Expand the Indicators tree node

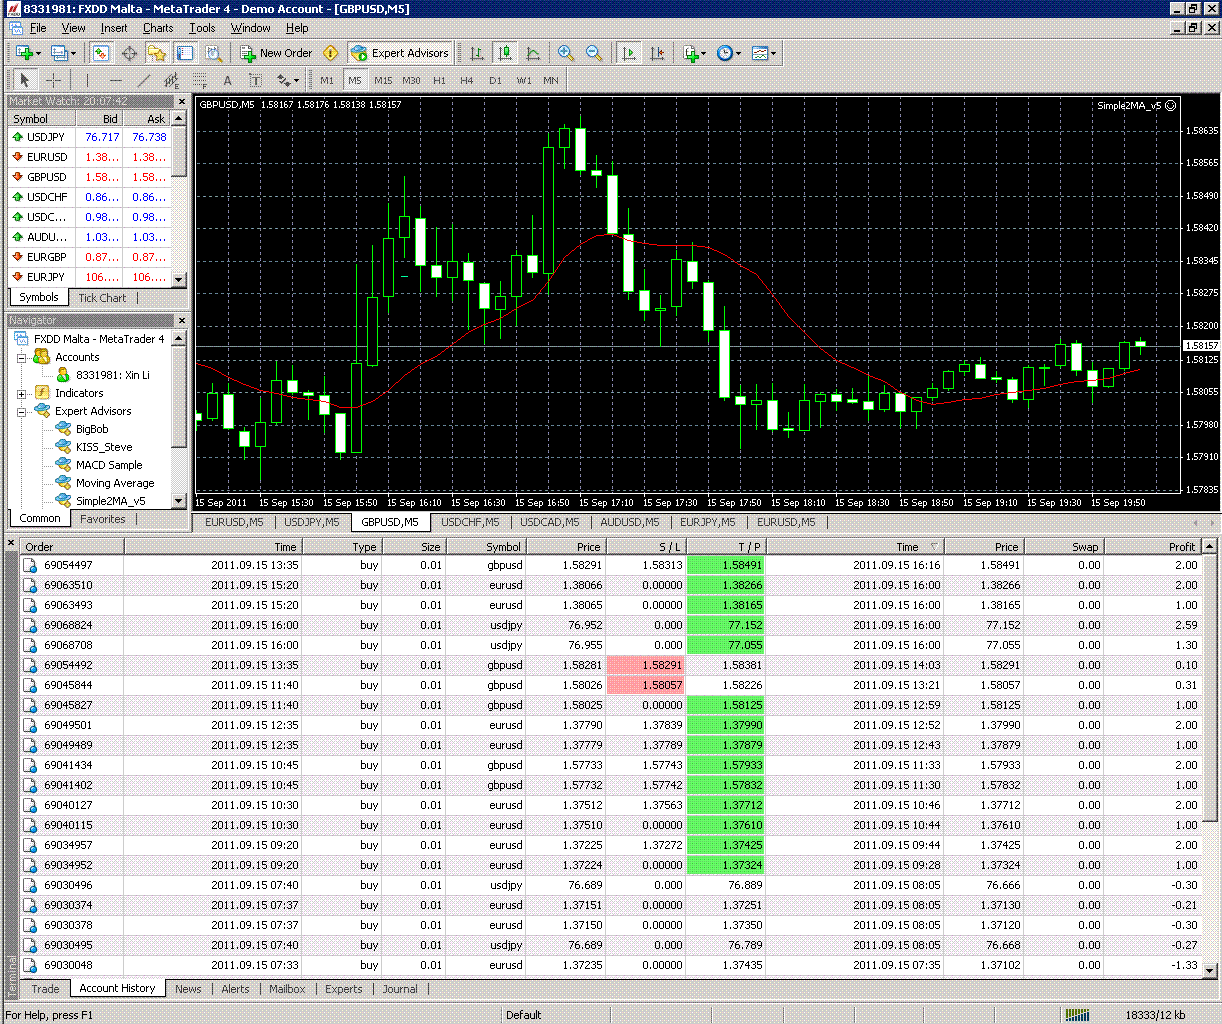(x=21, y=393)
